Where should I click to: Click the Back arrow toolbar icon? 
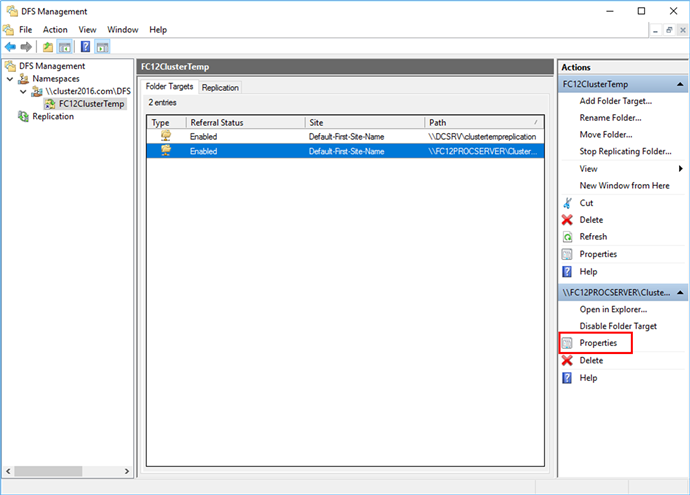[x=10, y=47]
